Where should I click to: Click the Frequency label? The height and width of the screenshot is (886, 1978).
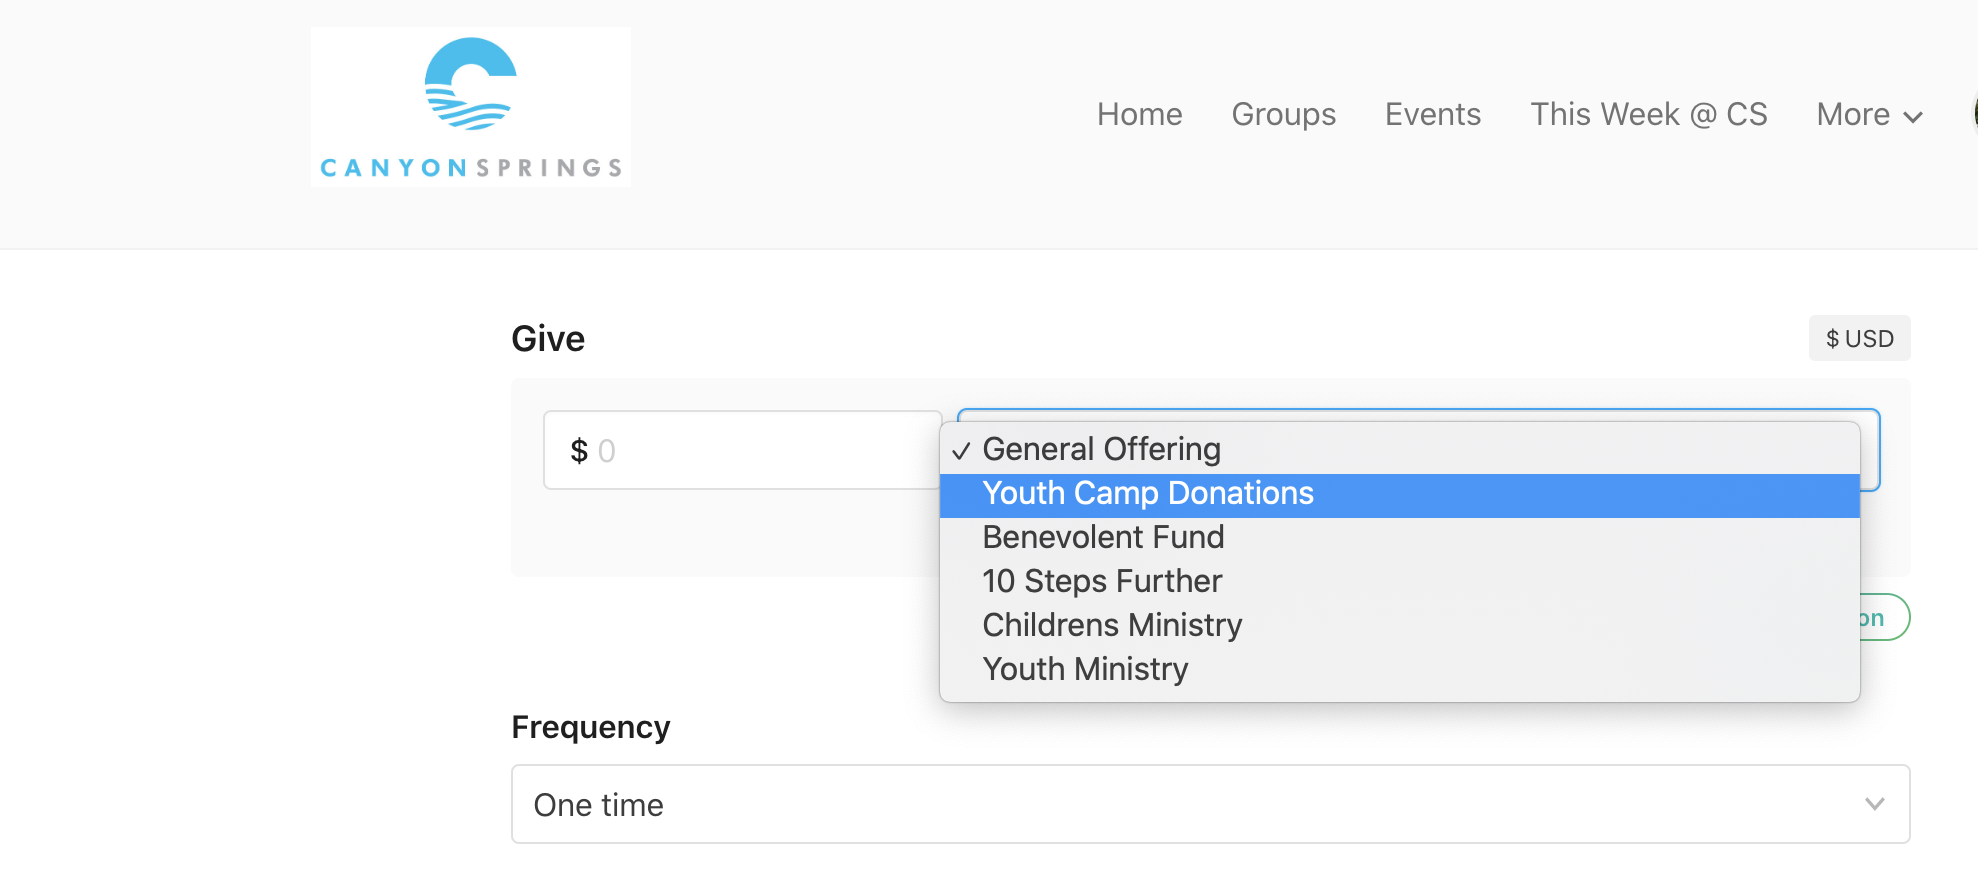pos(590,727)
